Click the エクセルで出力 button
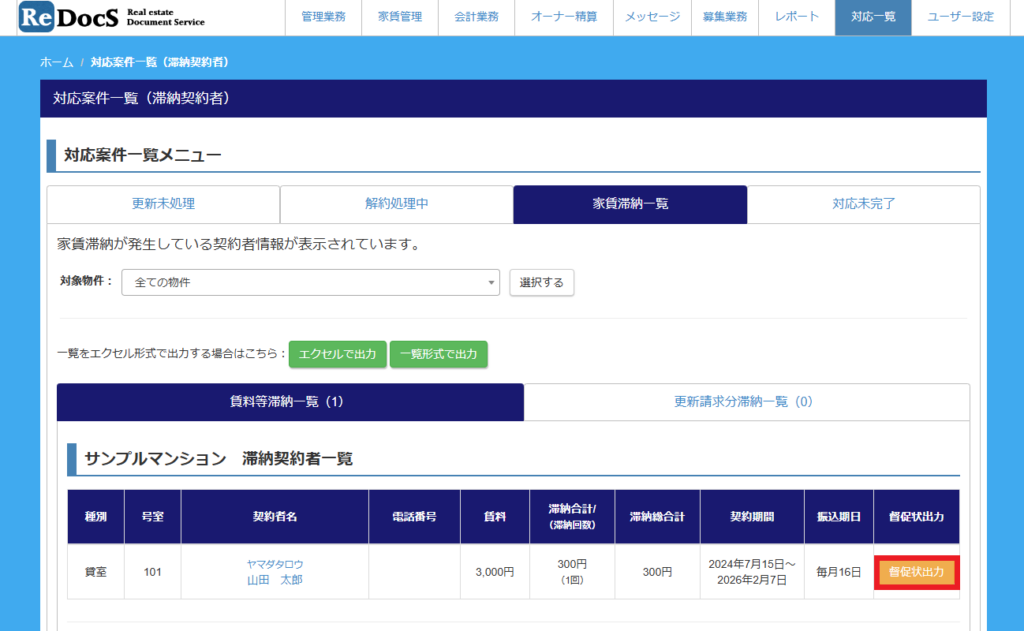This screenshot has height=631, width=1024. point(338,354)
